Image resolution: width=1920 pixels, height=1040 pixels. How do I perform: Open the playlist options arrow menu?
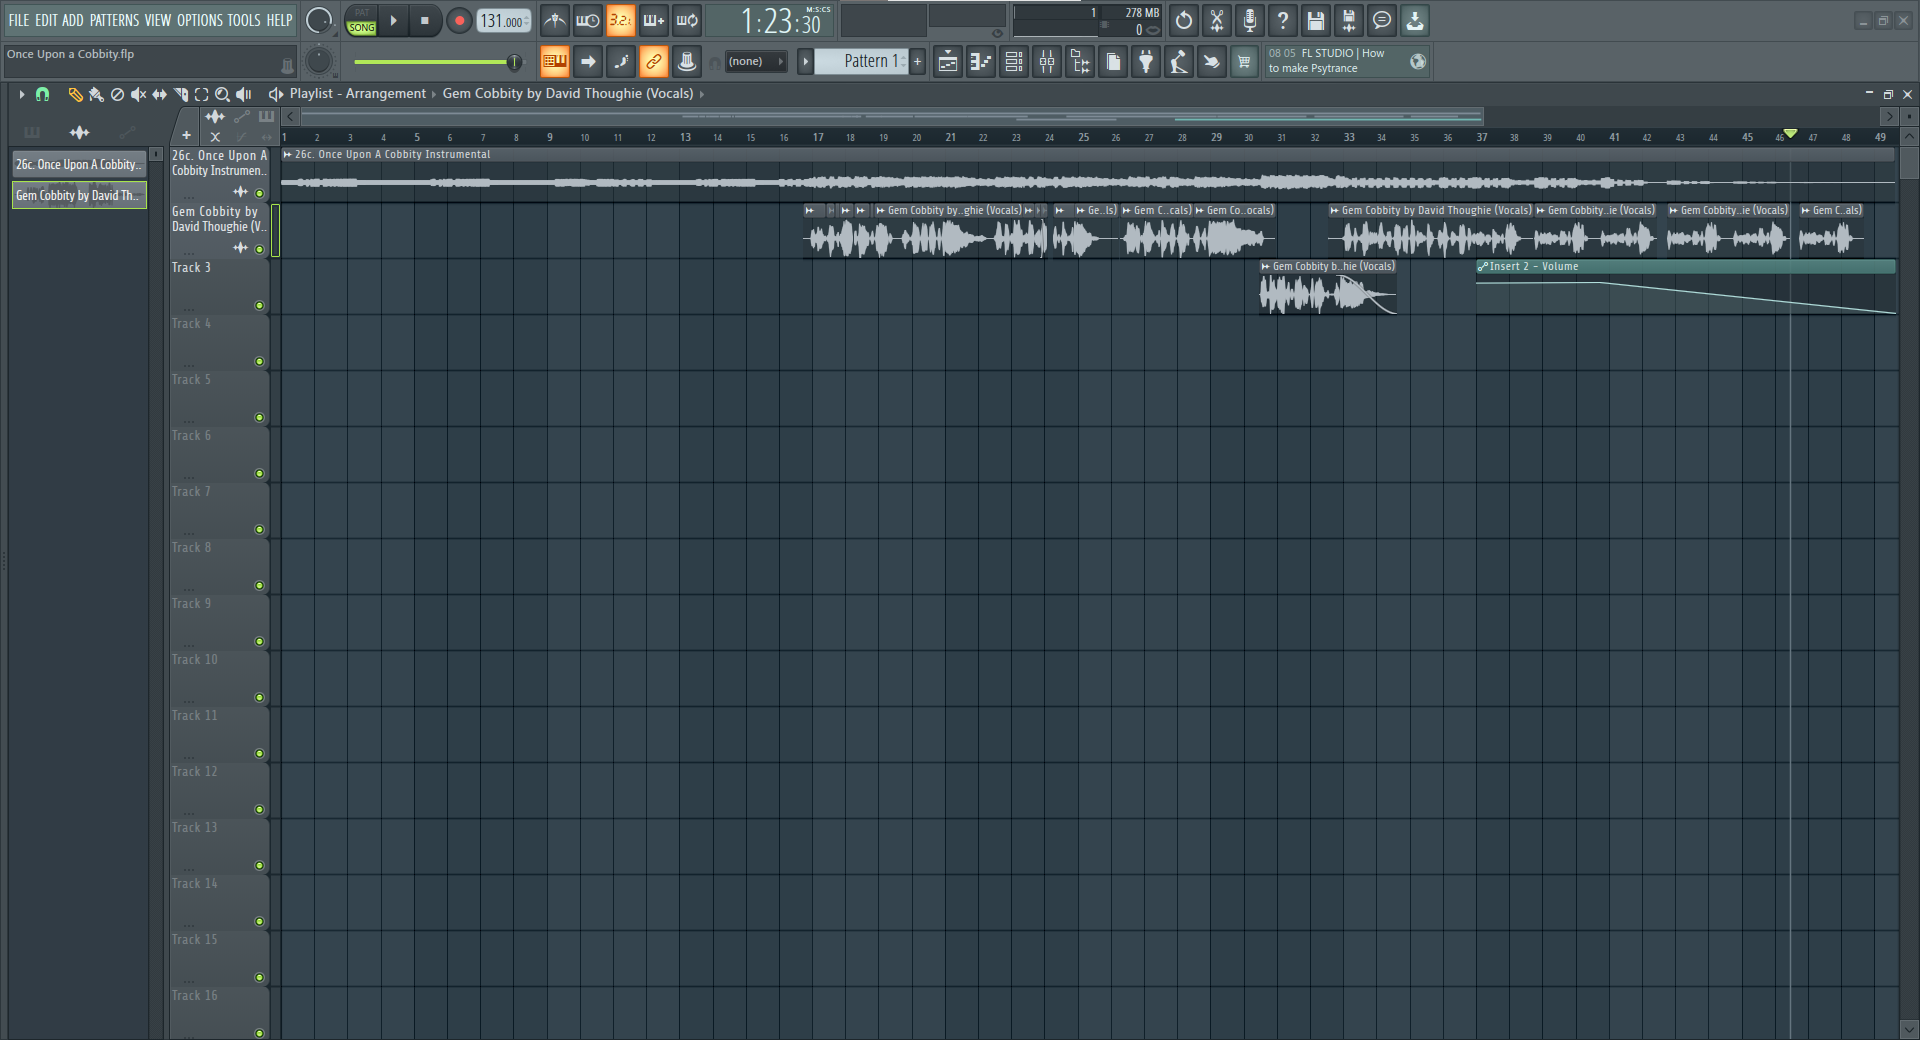point(21,94)
